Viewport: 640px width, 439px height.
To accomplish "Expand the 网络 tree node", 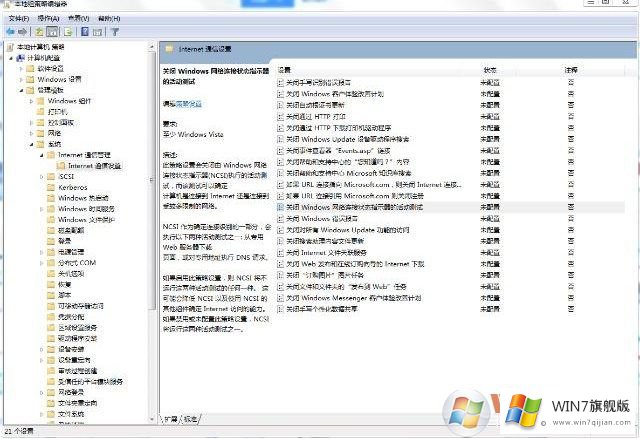I will tap(31, 133).
